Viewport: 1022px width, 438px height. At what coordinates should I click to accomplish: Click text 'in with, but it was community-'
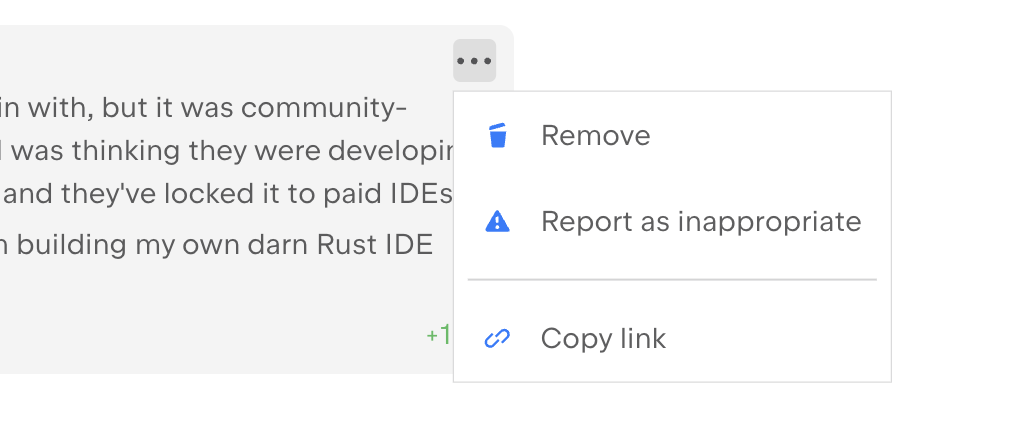pos(203,108)
